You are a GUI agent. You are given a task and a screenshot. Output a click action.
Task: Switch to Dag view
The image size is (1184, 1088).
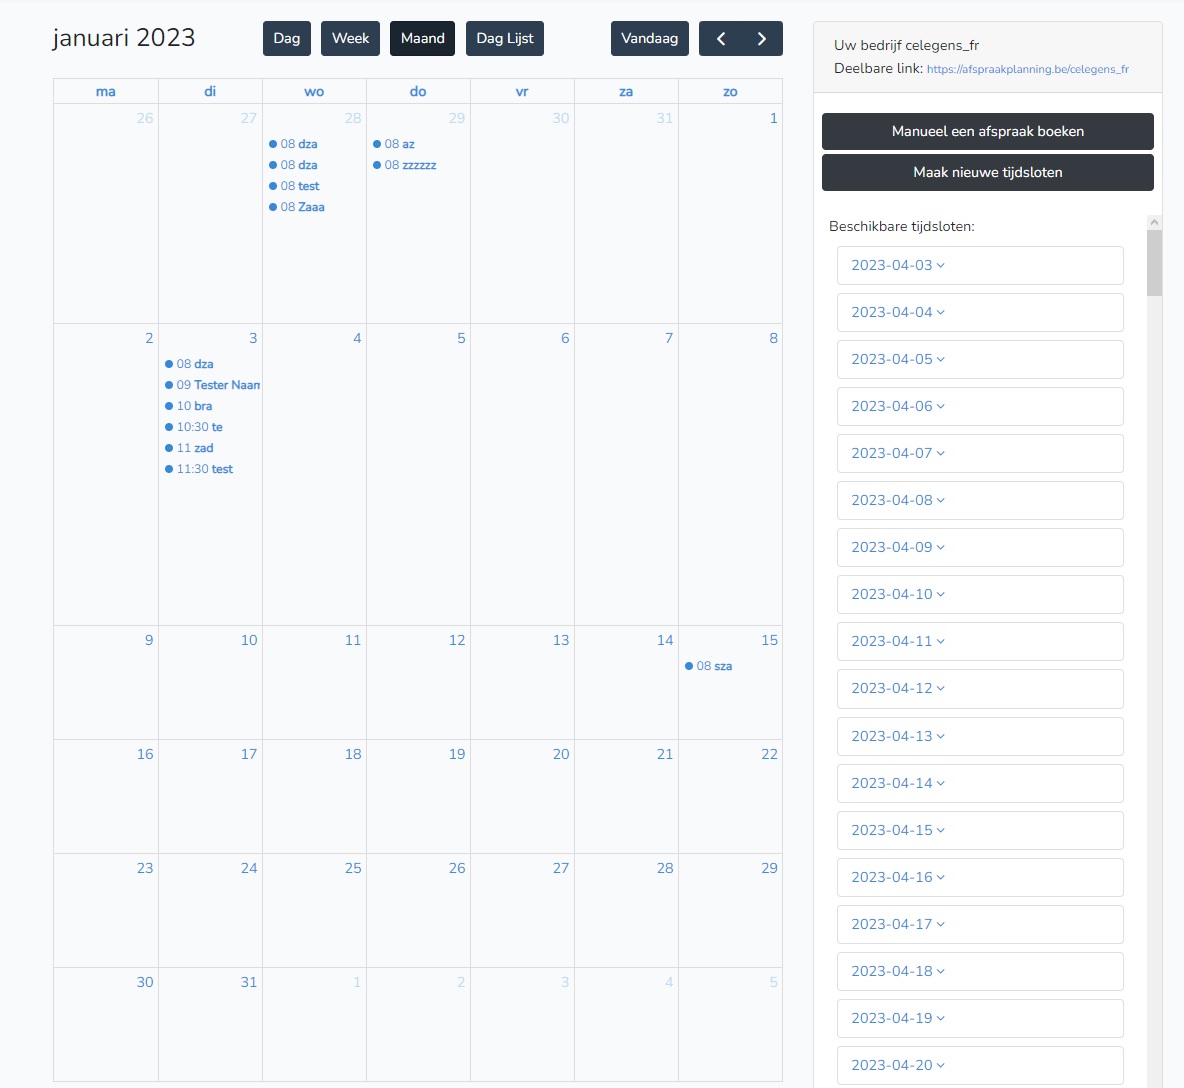(287, 39)
